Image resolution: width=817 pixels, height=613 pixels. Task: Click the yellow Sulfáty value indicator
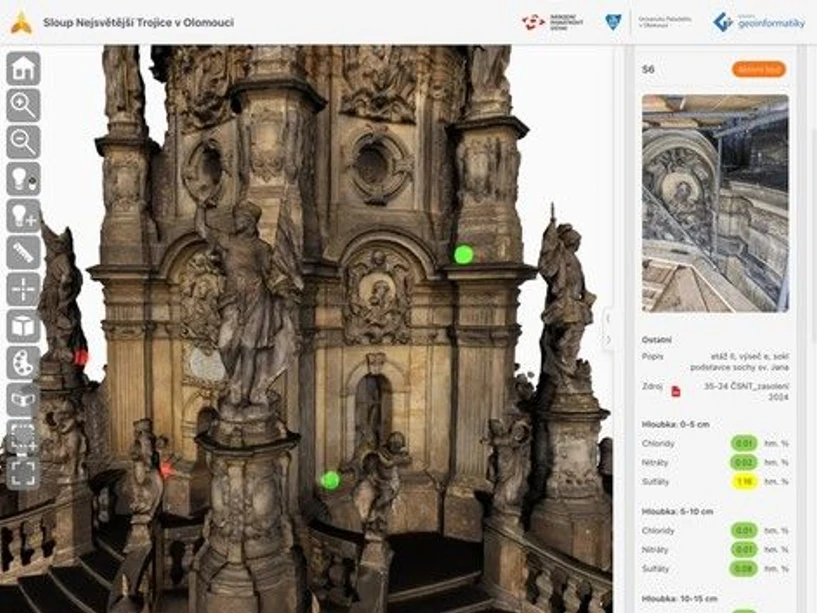[743, 481]
